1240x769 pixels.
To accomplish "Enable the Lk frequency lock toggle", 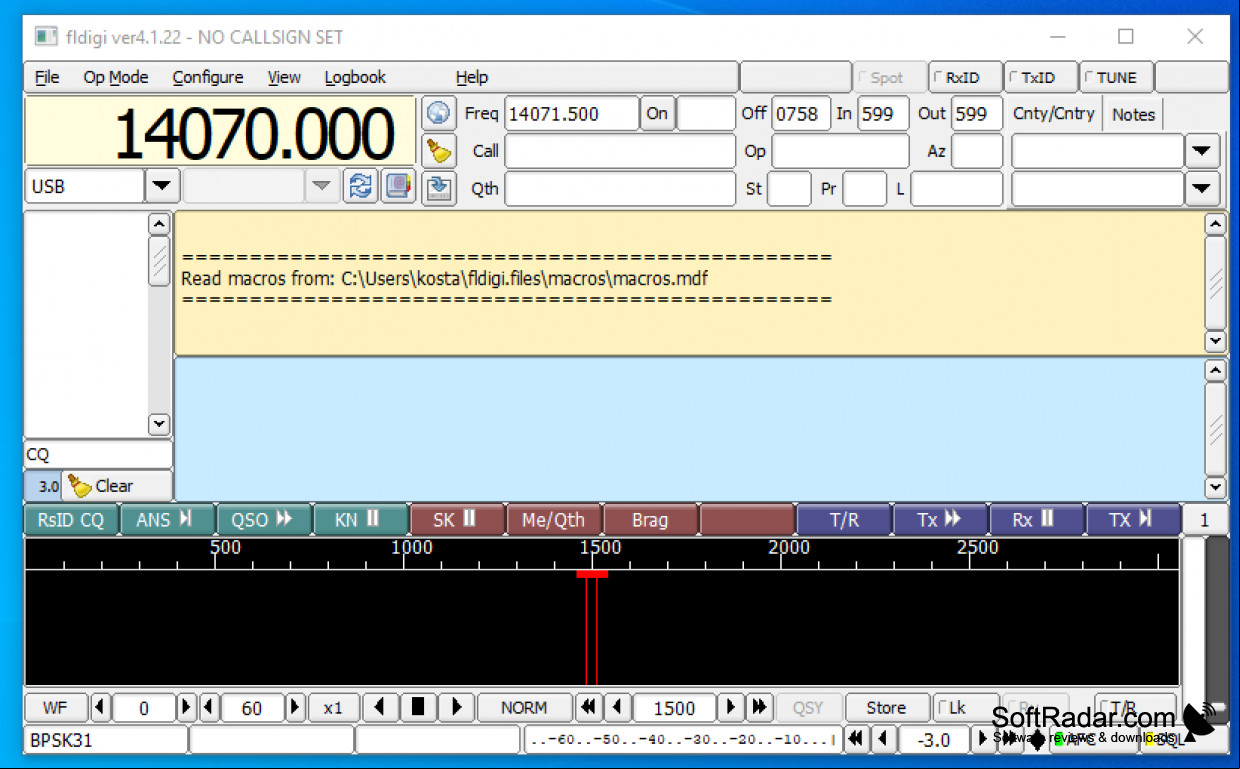I will click(965, 707).
